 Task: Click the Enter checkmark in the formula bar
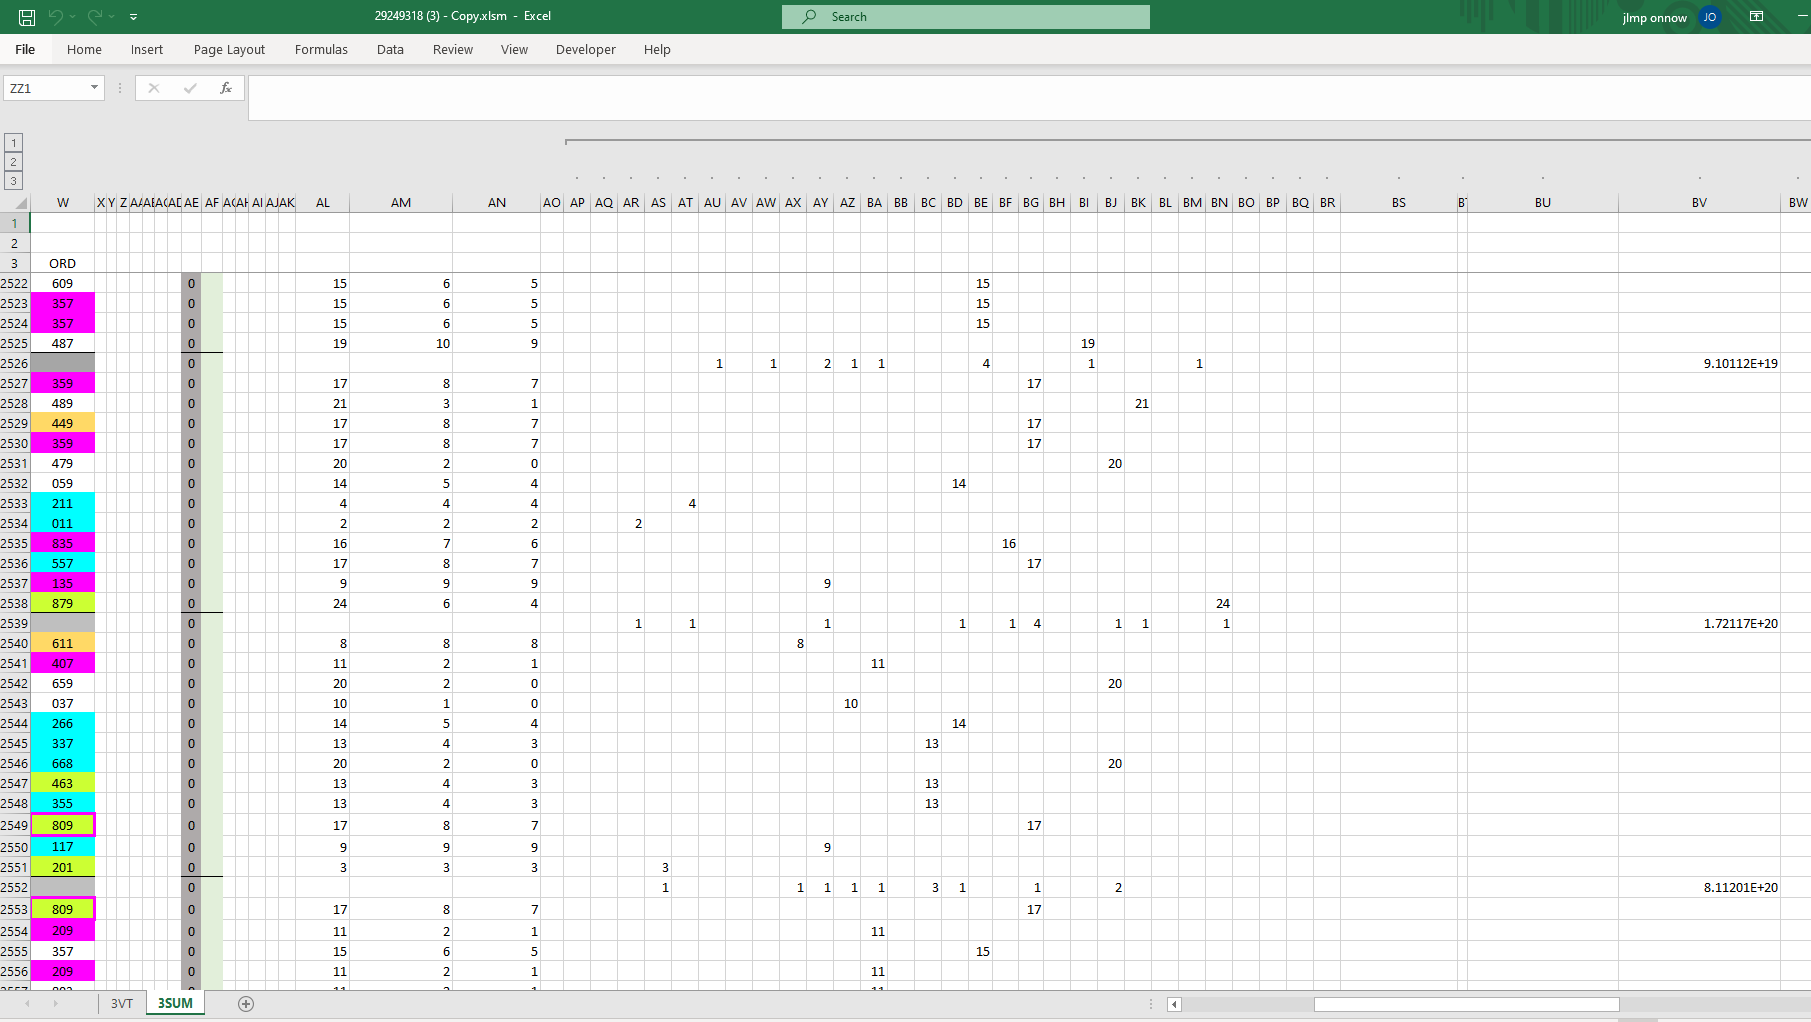click(x=189, y=88)
